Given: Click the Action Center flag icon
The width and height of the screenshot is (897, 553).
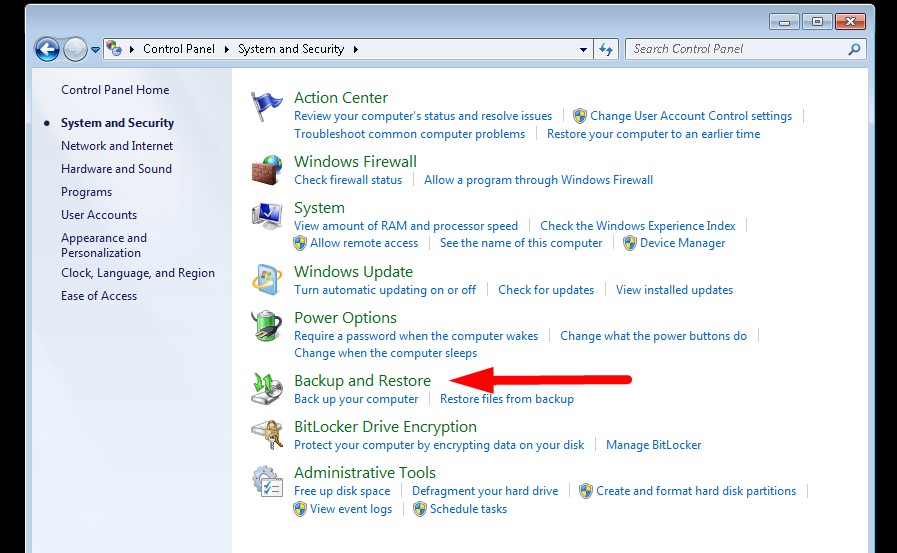Looking at the screenshot, I should [267, 106].
